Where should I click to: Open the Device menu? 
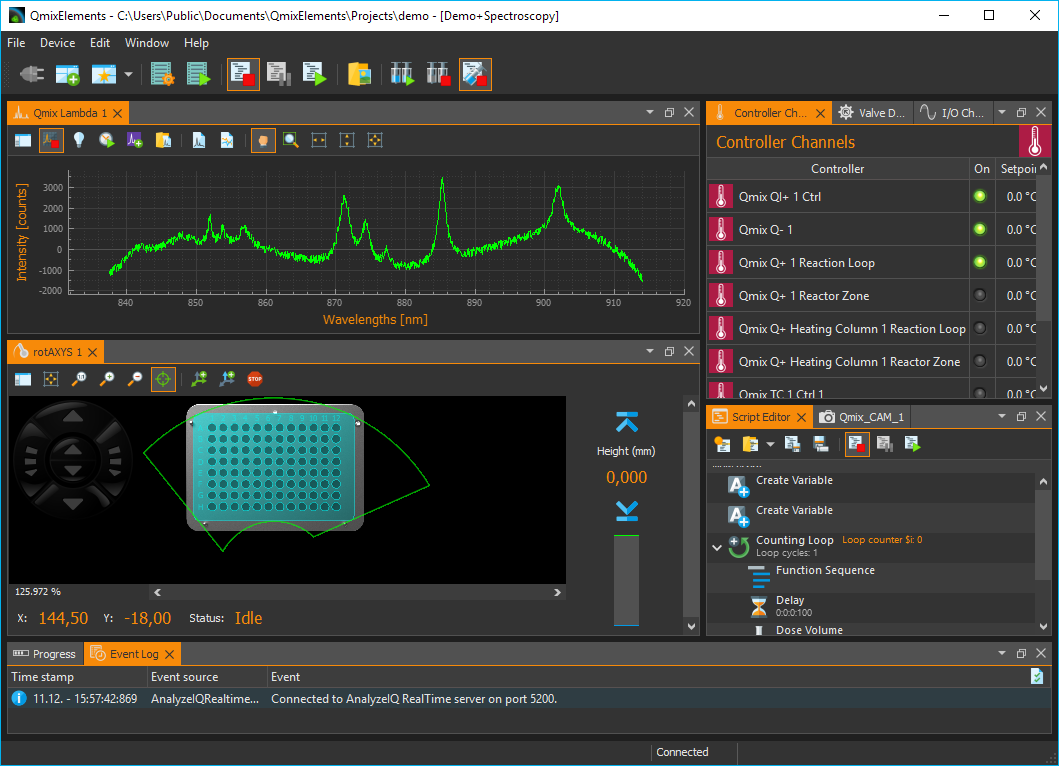pos(57,43)
